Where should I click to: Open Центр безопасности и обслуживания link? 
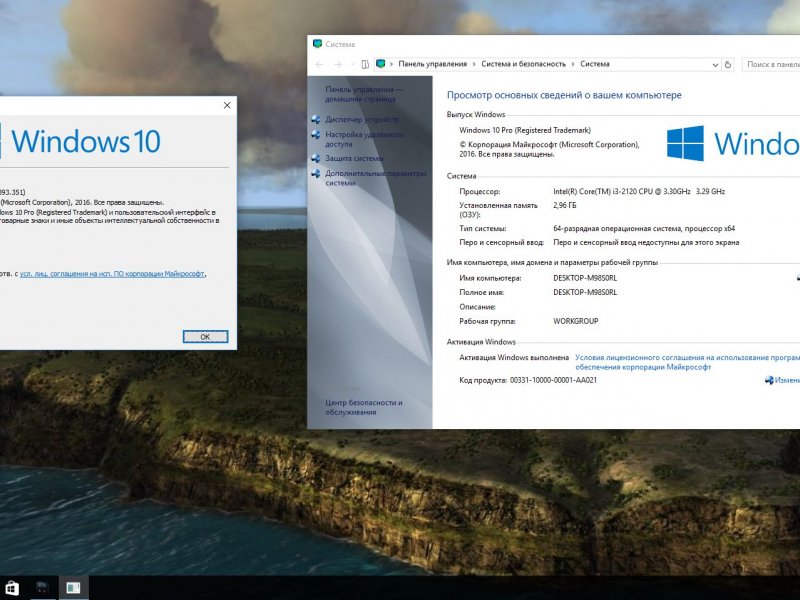[x=364, y=407]
